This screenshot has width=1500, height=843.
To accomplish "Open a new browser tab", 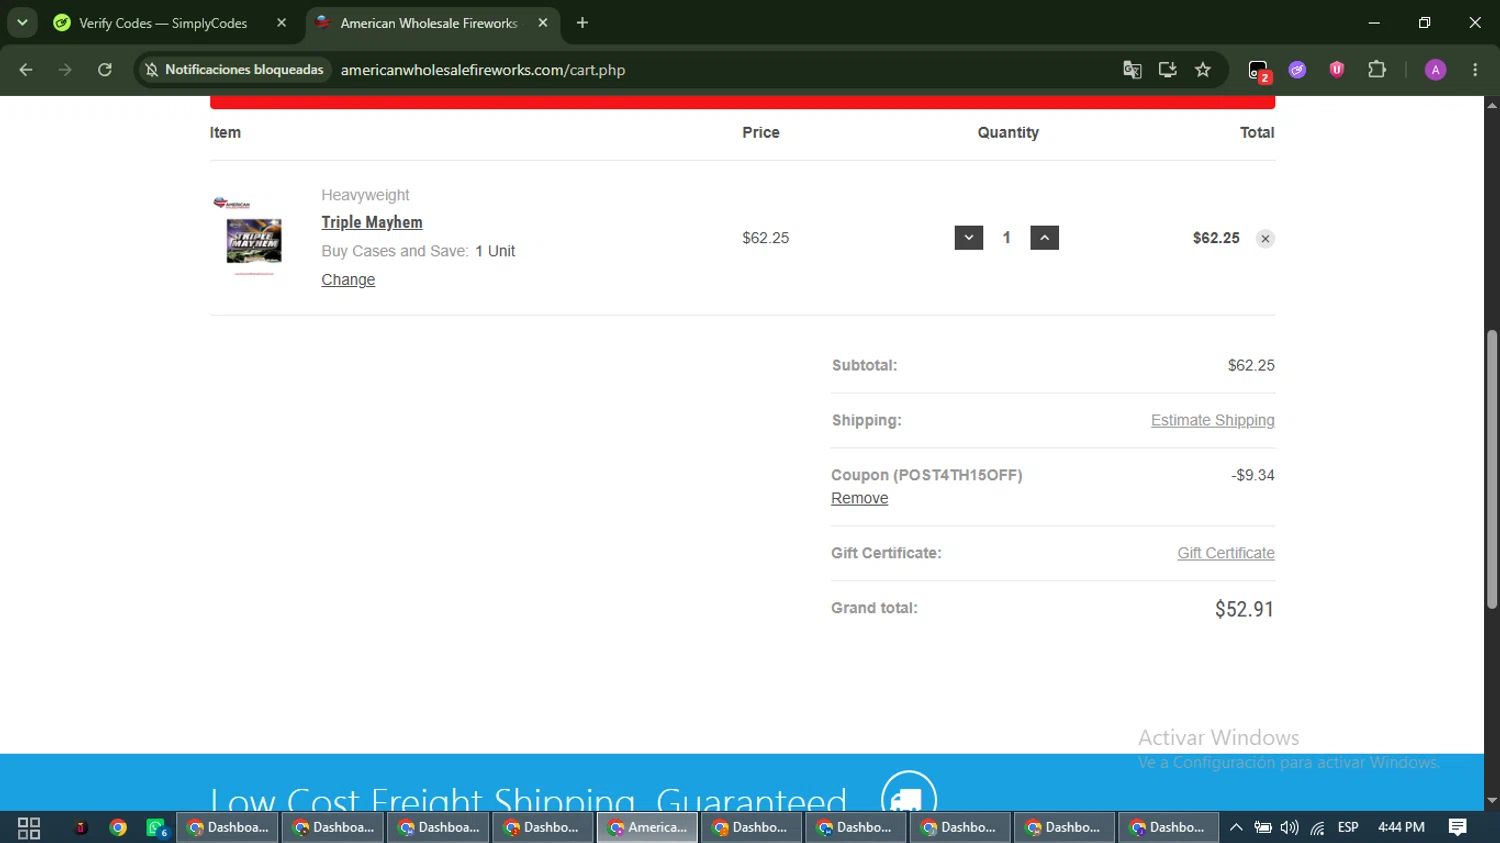I will pyautogui.click(x=582, y=23).
